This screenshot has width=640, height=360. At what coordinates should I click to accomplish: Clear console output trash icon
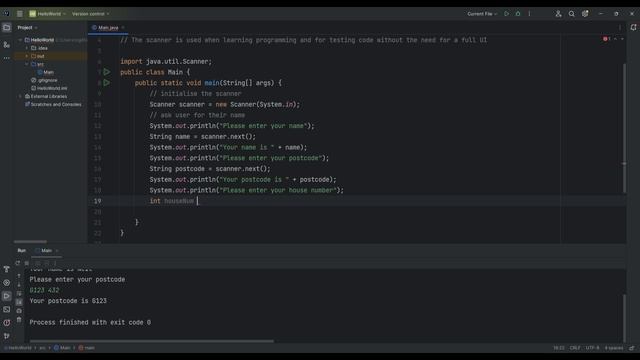19,319
